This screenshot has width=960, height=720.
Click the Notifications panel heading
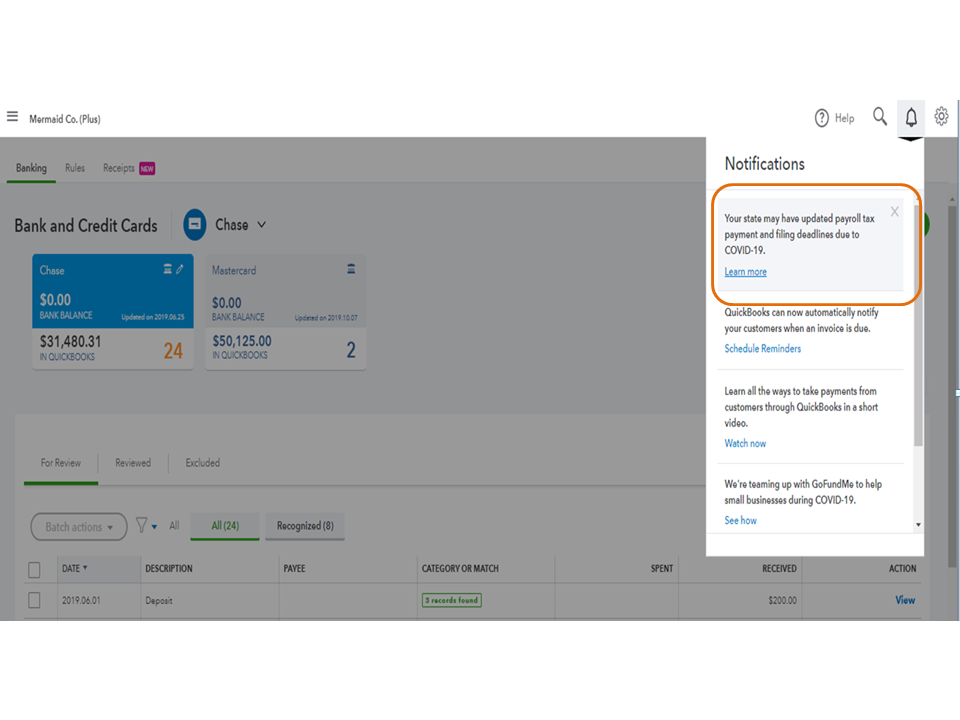[x=765, y=164]
